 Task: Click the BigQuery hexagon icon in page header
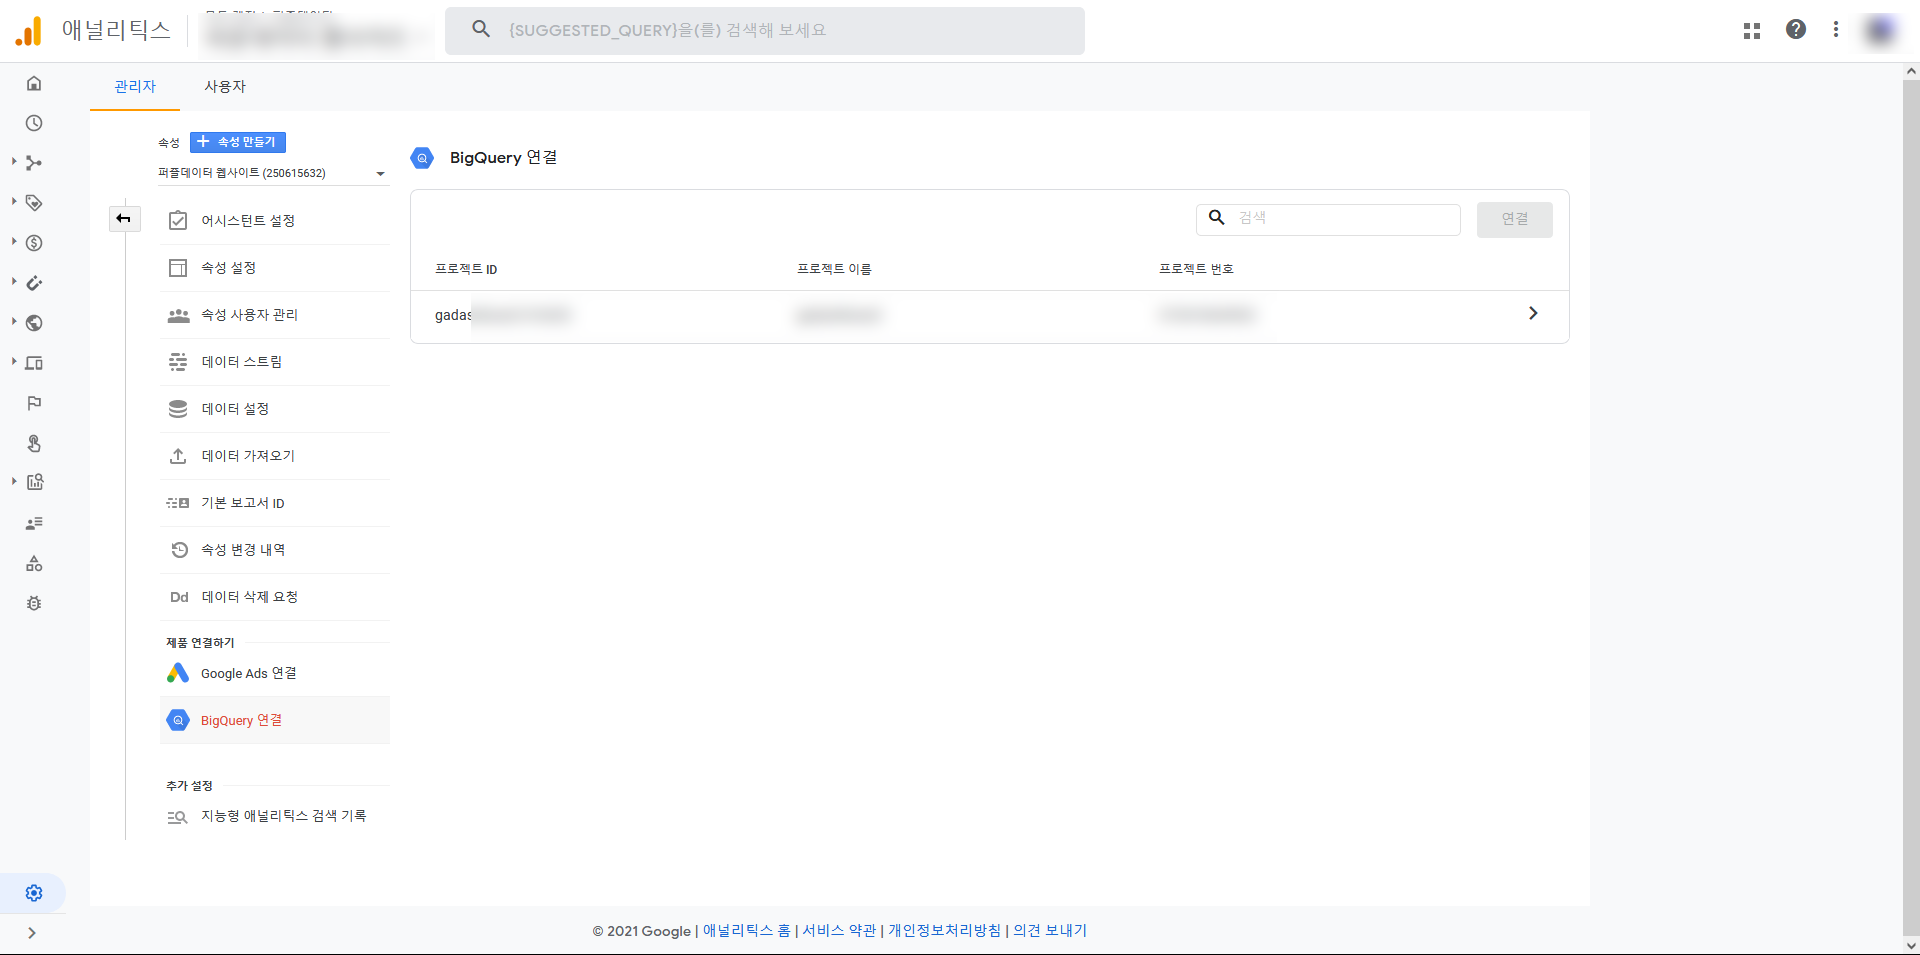[x=422, y=158]
